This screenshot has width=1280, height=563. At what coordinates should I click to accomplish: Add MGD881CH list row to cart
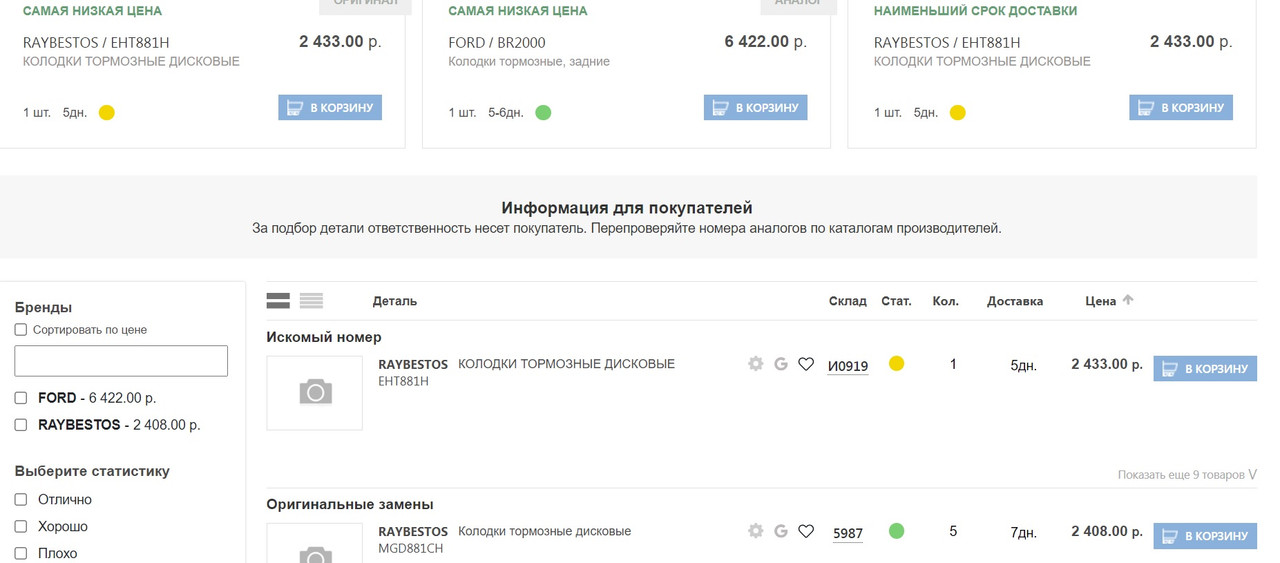tap(1205, 536)
